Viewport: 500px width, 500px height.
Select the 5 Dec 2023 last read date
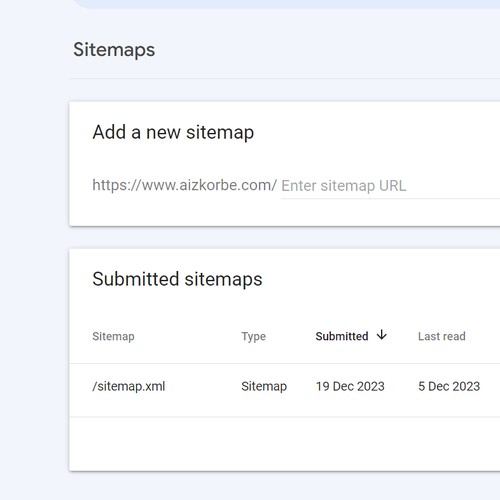[x=449, y=386]
